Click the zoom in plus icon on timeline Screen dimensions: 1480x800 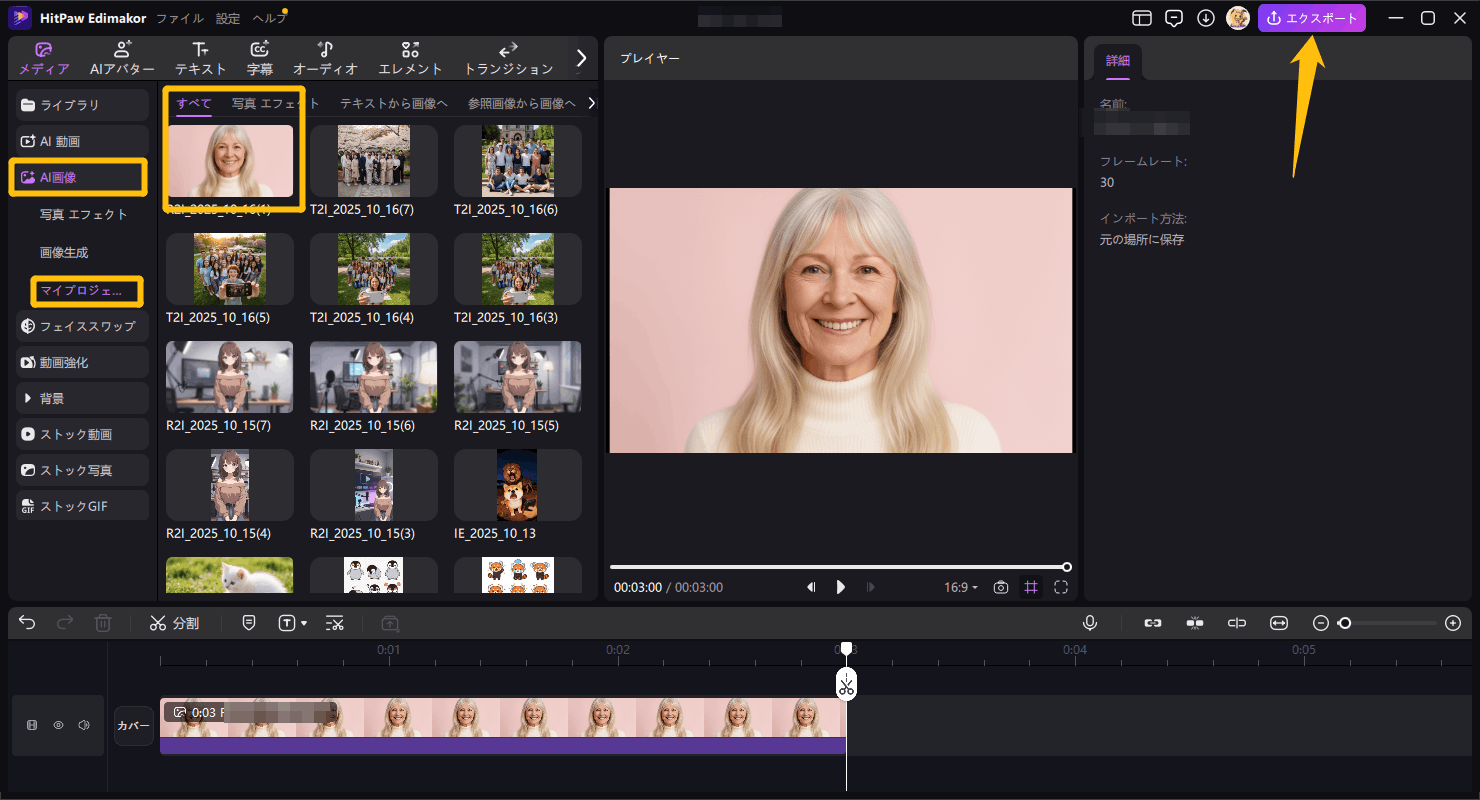pos(1453,623)
